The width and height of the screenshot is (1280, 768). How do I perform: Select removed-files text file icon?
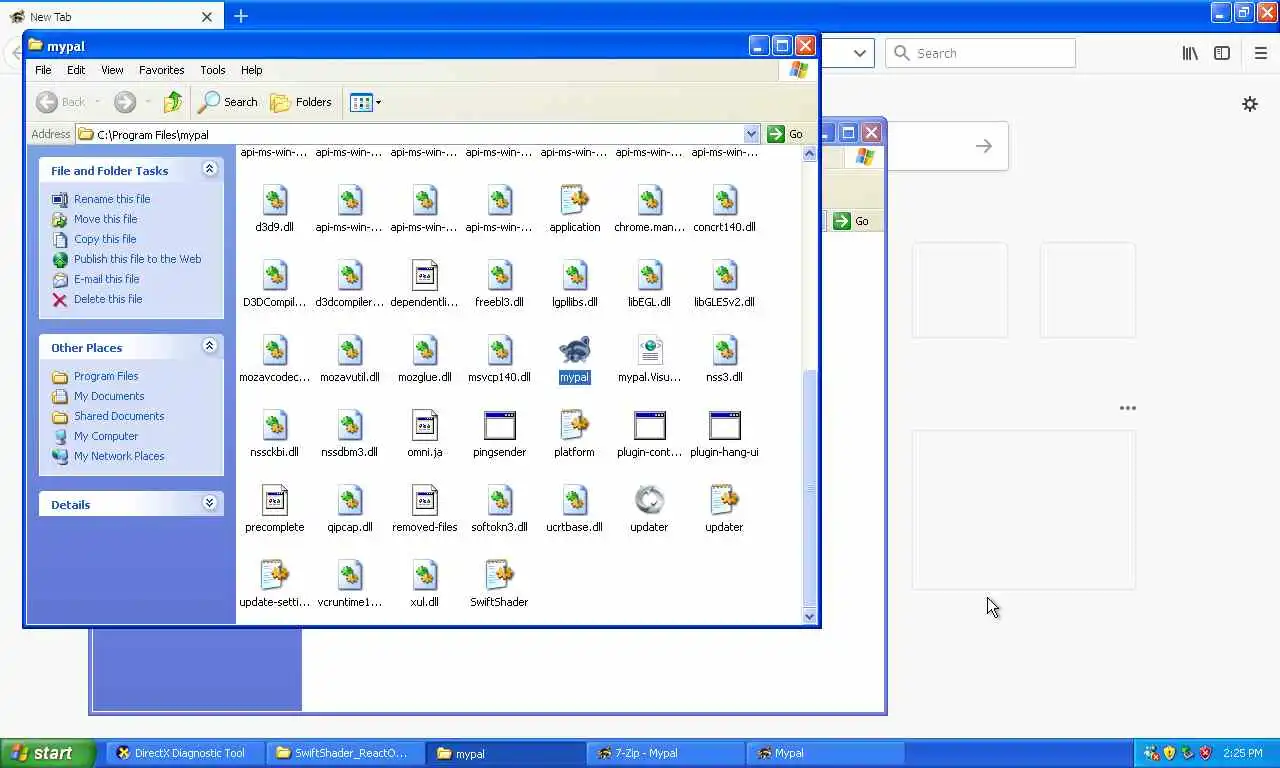coord(425,500)
